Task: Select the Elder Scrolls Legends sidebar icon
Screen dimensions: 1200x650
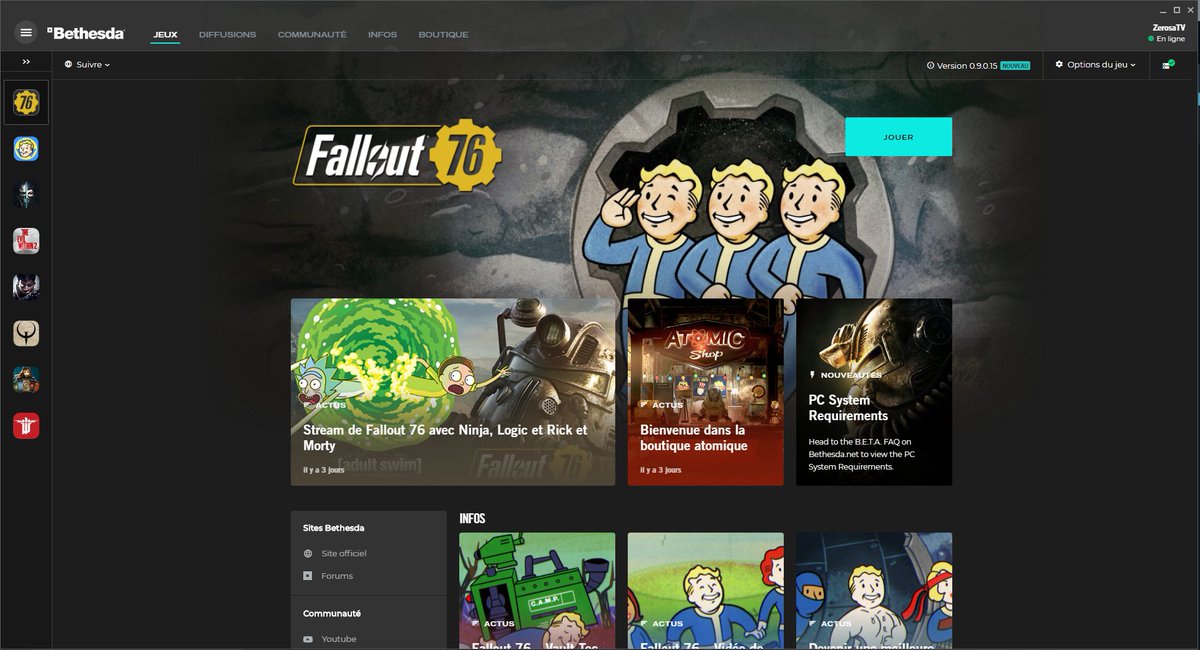Action: [x=26, y=379]
